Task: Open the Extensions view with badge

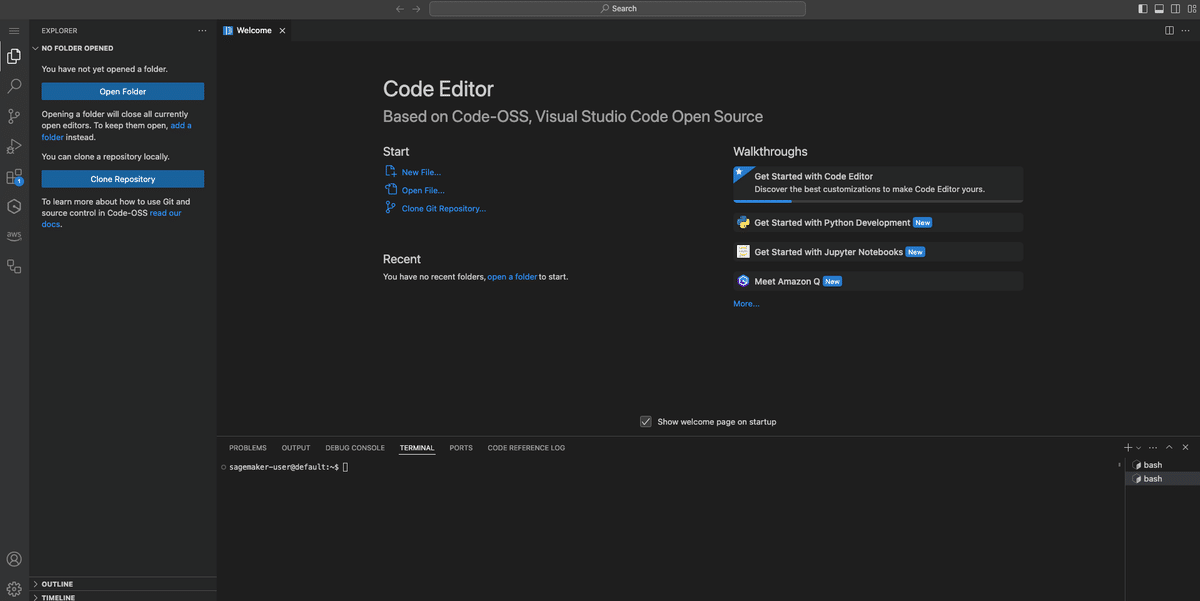Action: [x=14, y=177]
